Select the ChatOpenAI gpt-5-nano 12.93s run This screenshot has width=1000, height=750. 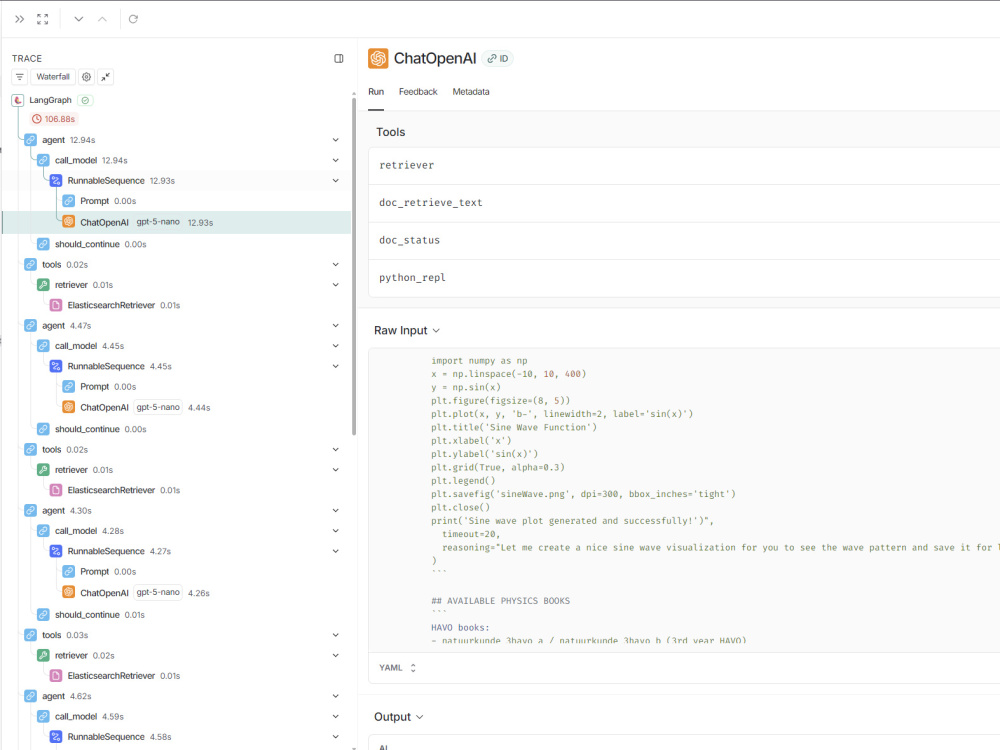click(x=177, y=222)
